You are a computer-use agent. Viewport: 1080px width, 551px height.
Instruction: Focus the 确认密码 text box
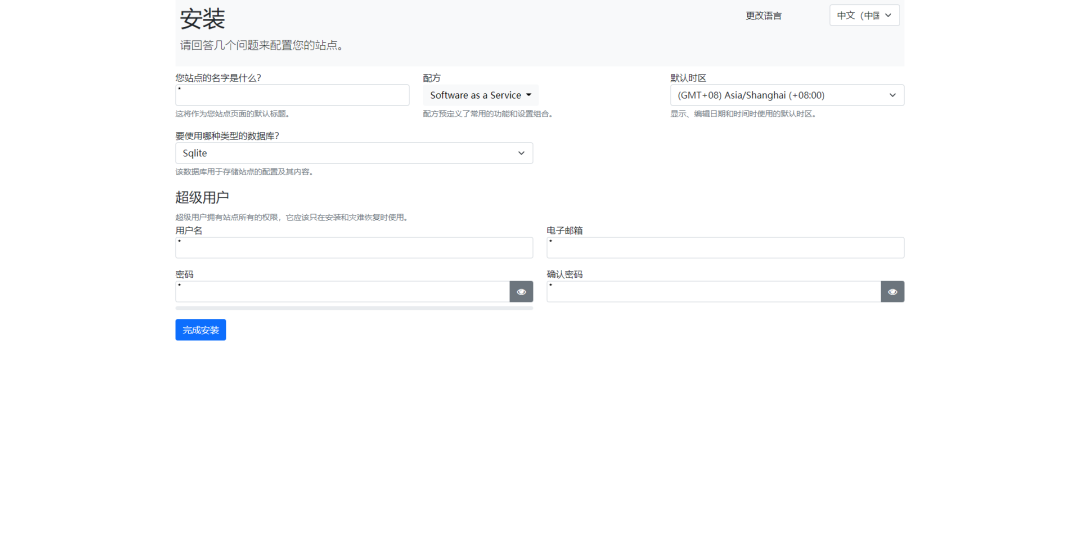(x=713, y=292)
